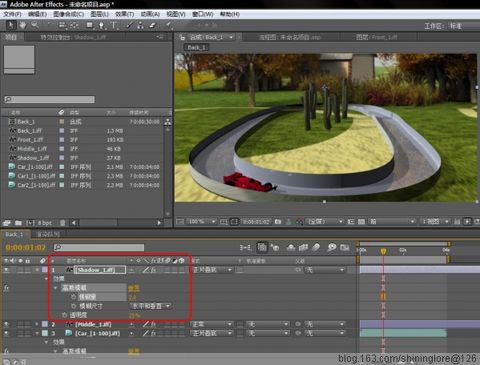Click the timeline auto-keyframe magnifier icon
Image resolution: width=480 pixels, height=365 pixels.
coord(332,247)
